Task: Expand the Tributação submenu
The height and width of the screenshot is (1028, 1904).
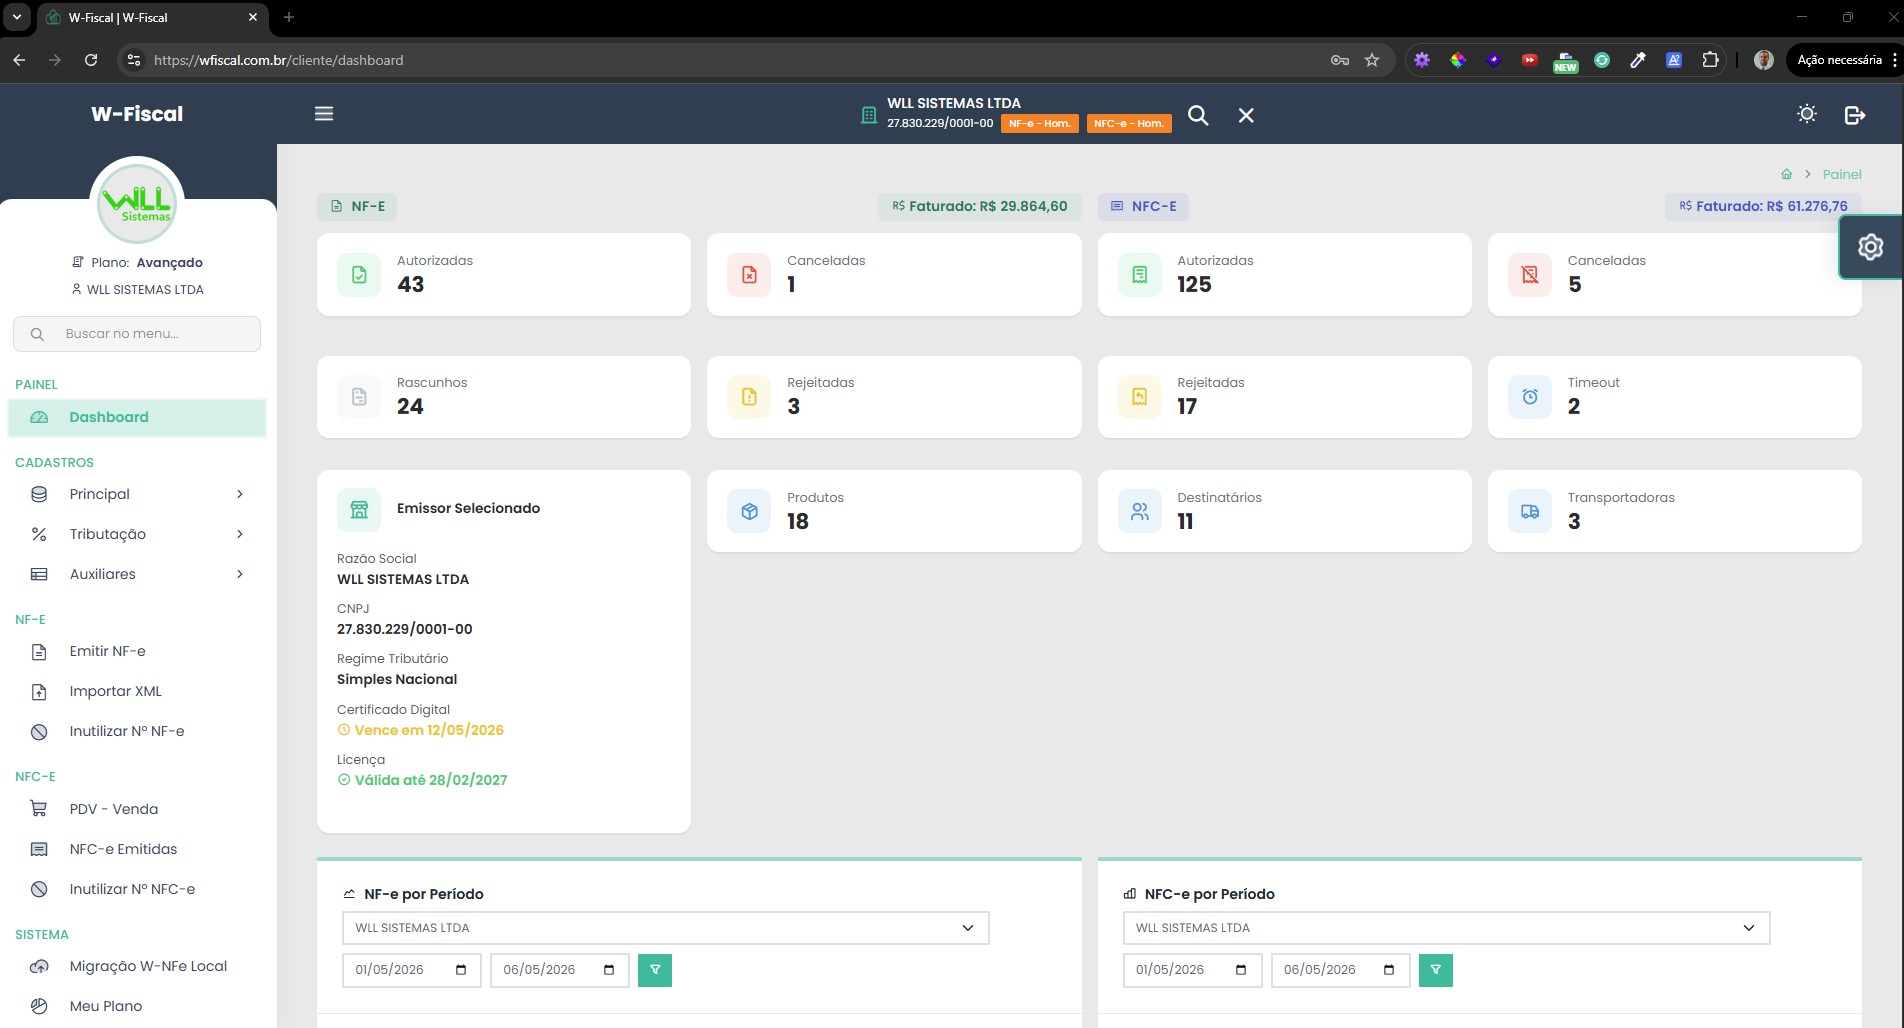Action: tap(137, 534)
